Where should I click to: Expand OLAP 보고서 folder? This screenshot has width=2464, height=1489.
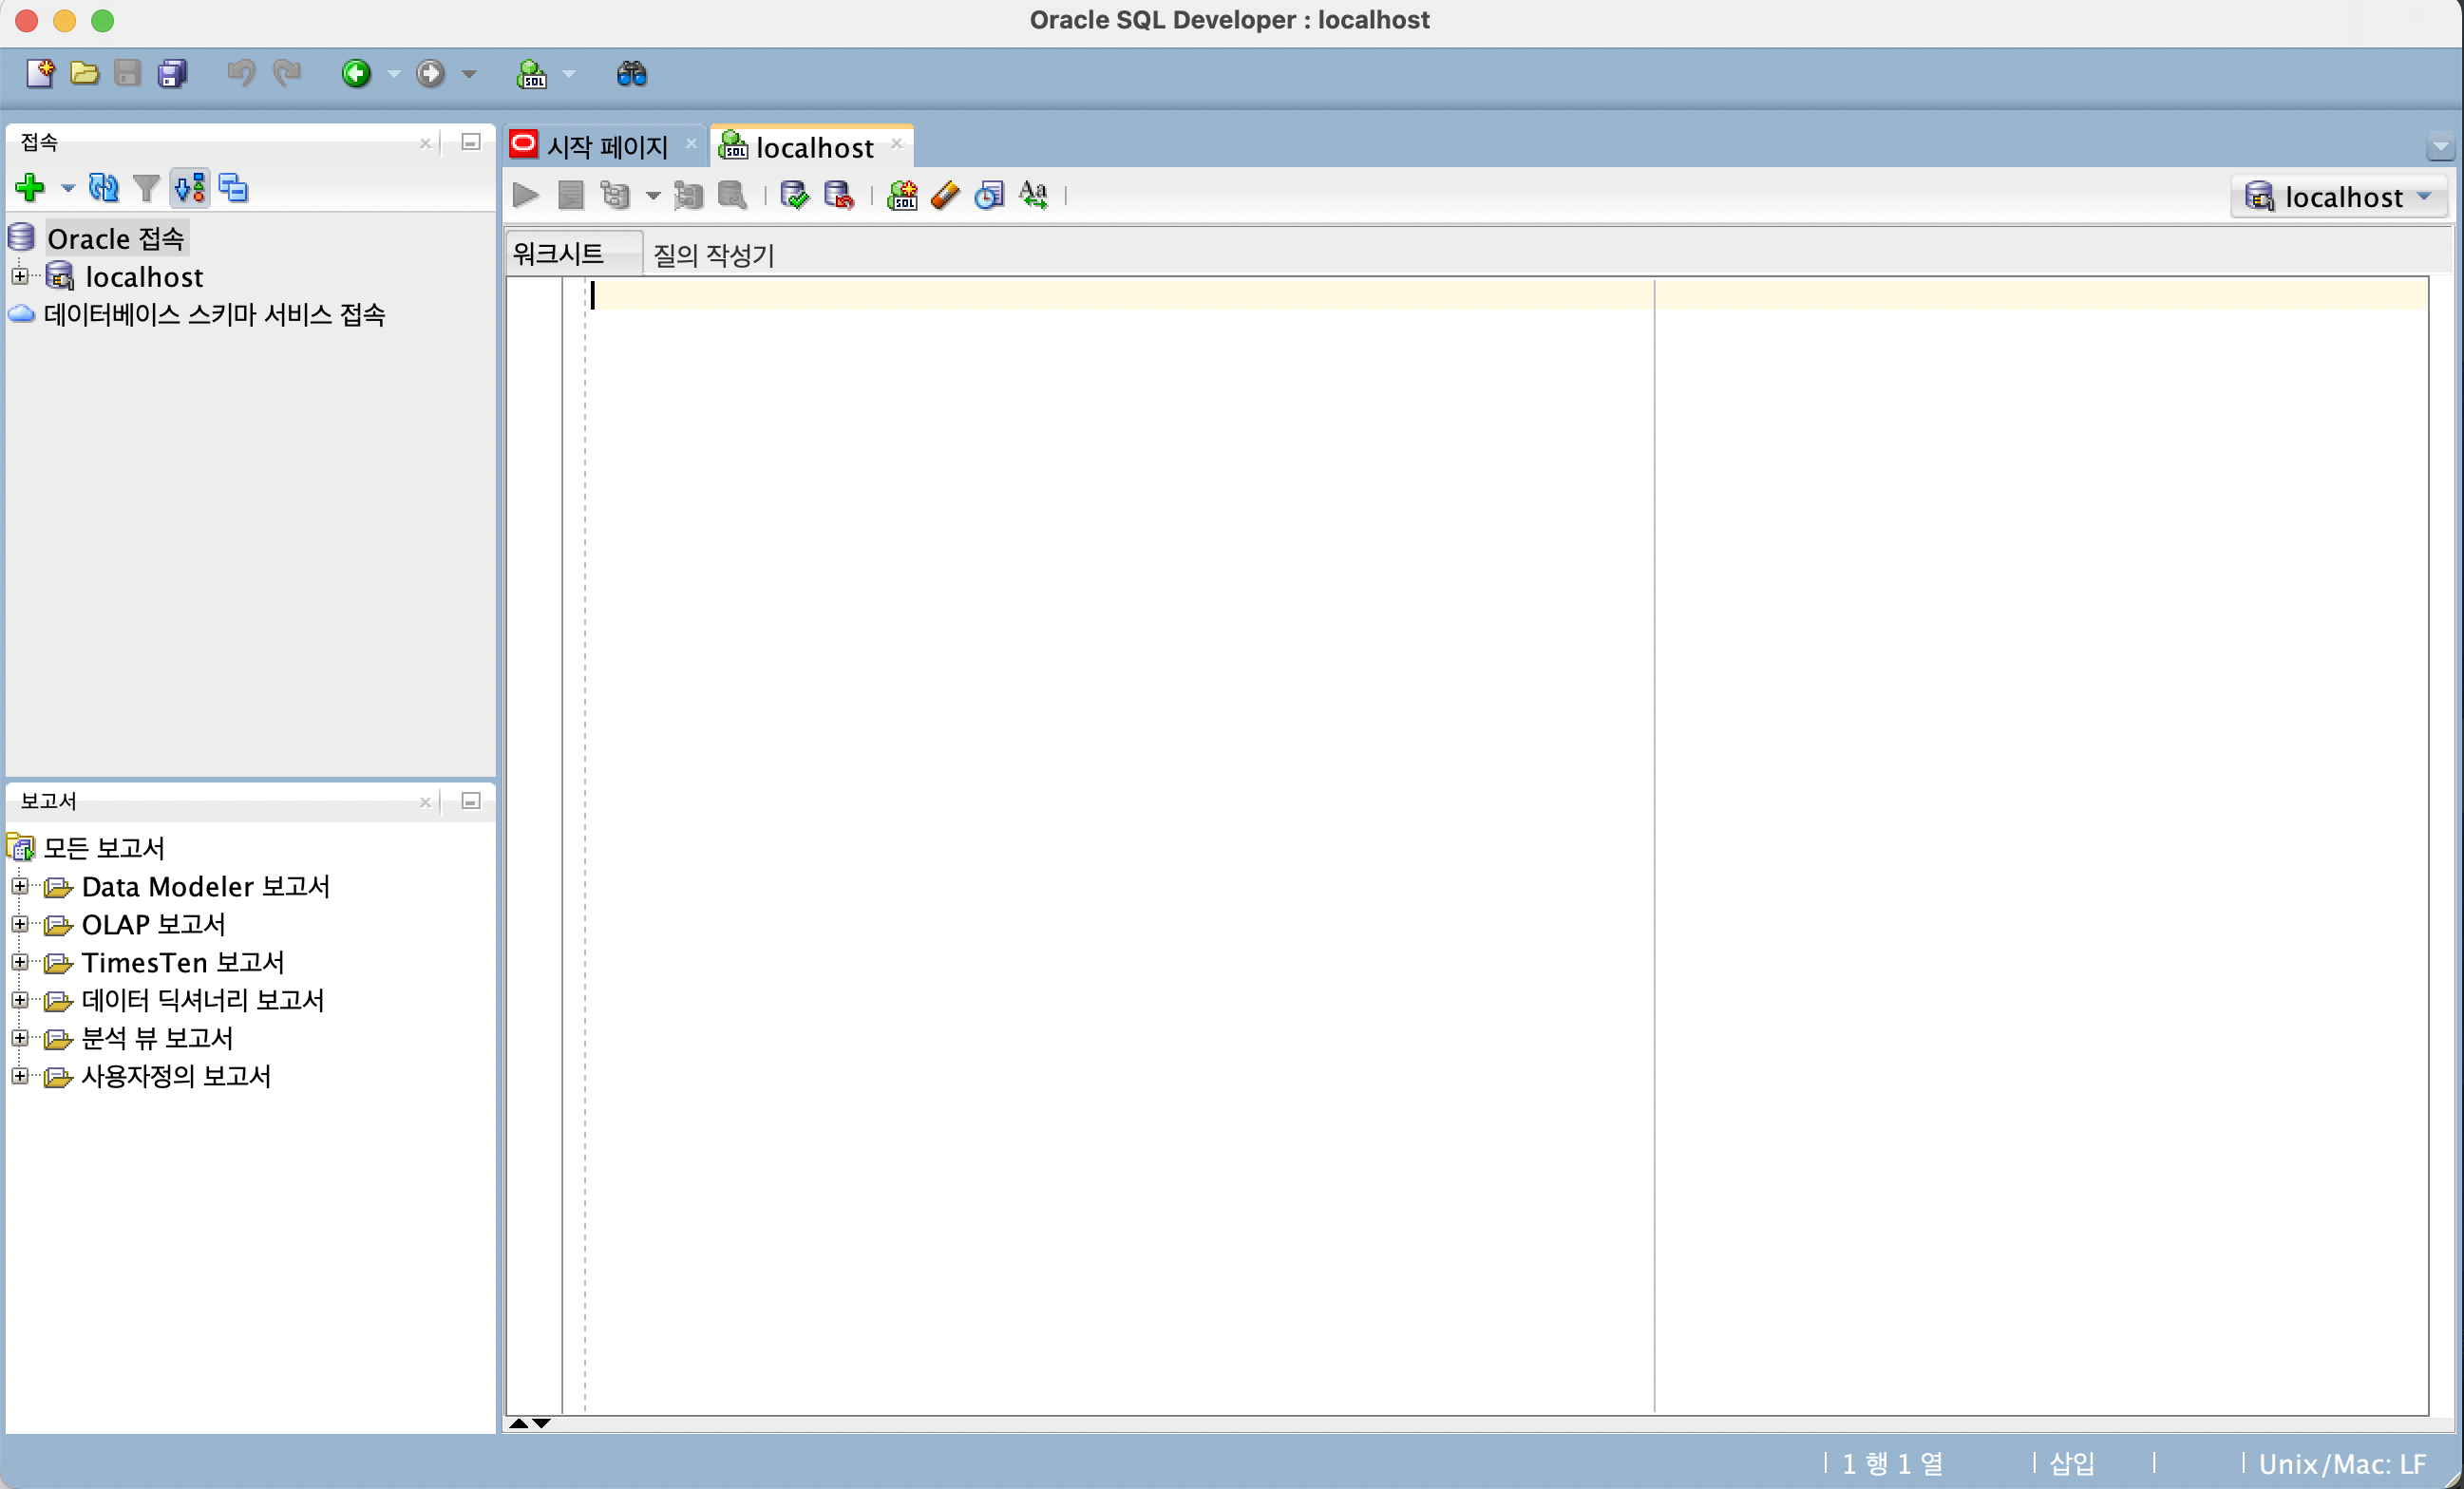point(19,924)
